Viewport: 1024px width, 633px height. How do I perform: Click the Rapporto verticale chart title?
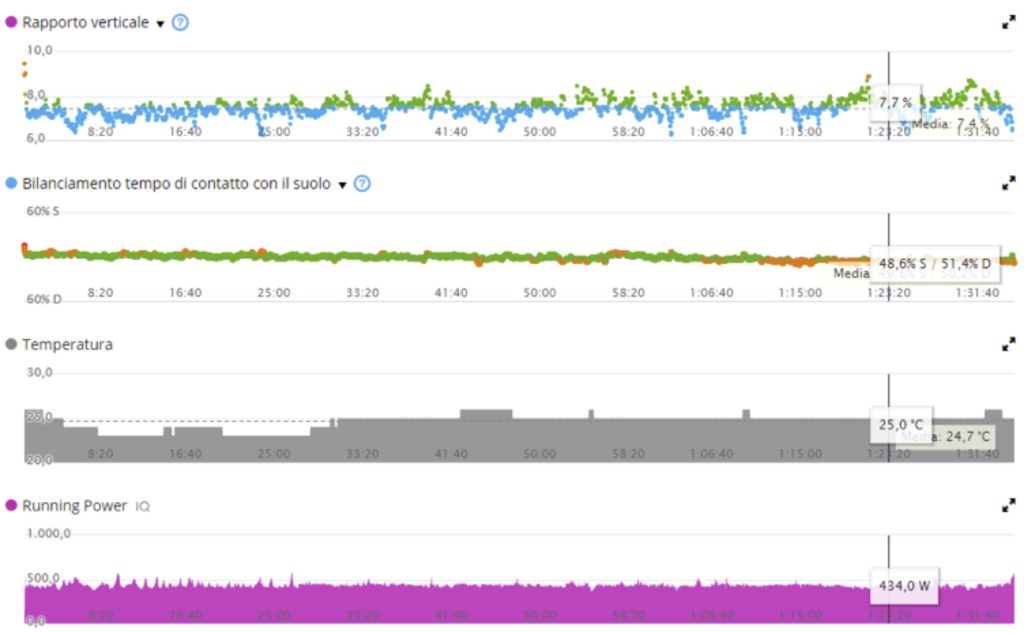point(86,23)
